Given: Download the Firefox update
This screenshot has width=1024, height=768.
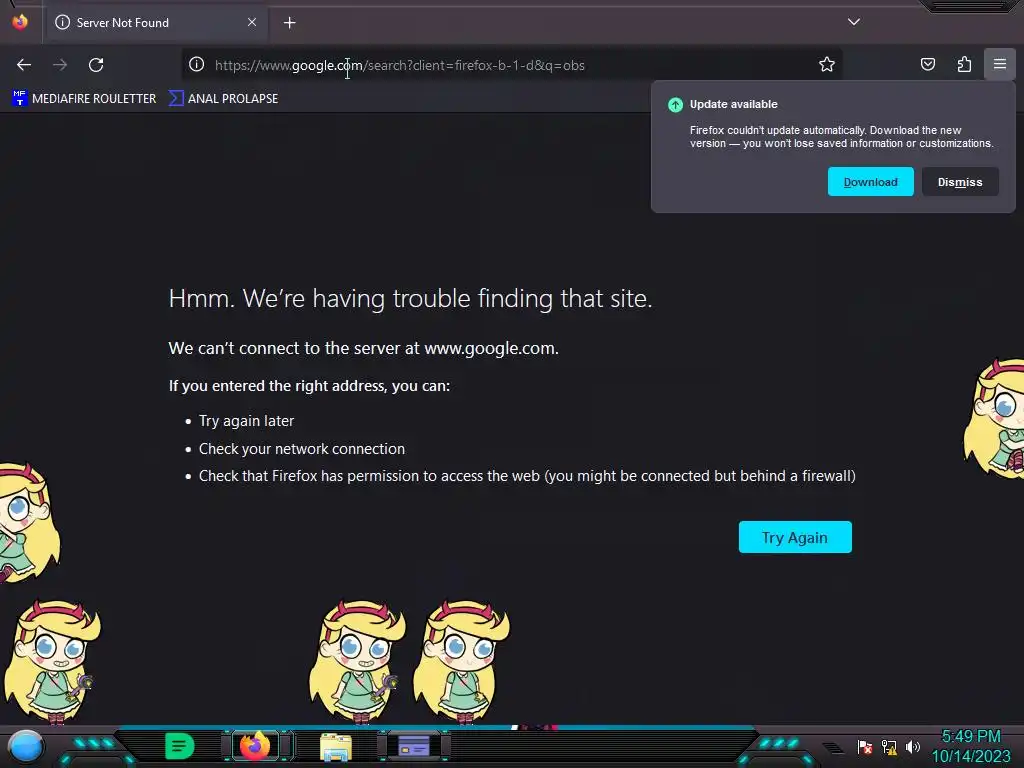Looking at the screenshot, I should (x=871, y=182).
